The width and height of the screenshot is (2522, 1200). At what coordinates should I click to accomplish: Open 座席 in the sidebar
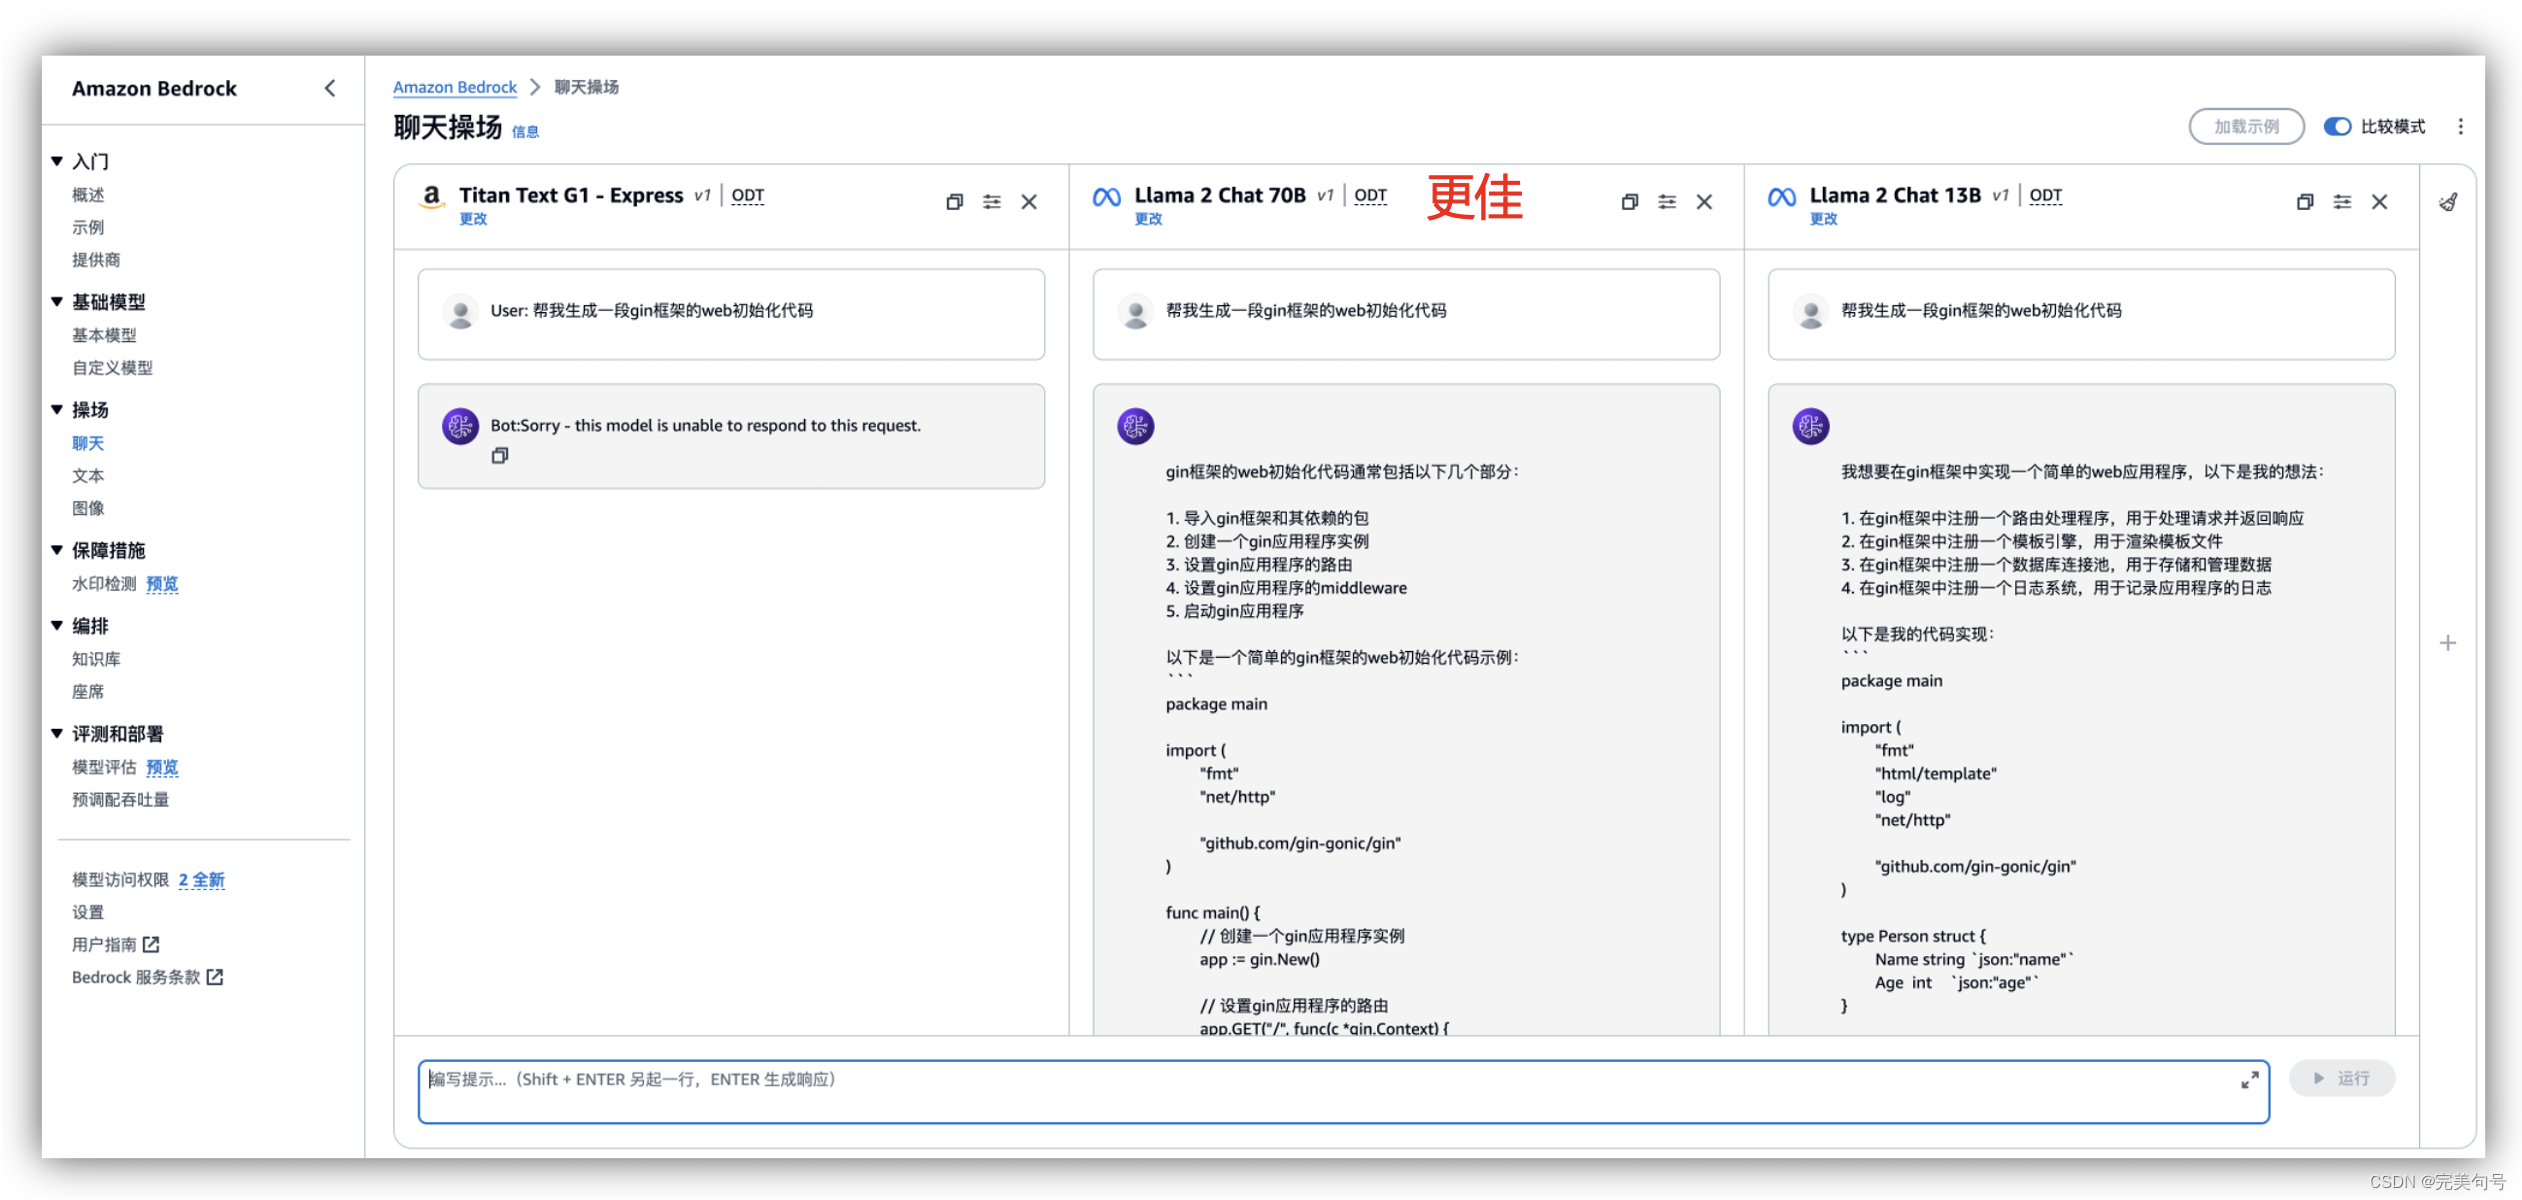coord(88,691)
